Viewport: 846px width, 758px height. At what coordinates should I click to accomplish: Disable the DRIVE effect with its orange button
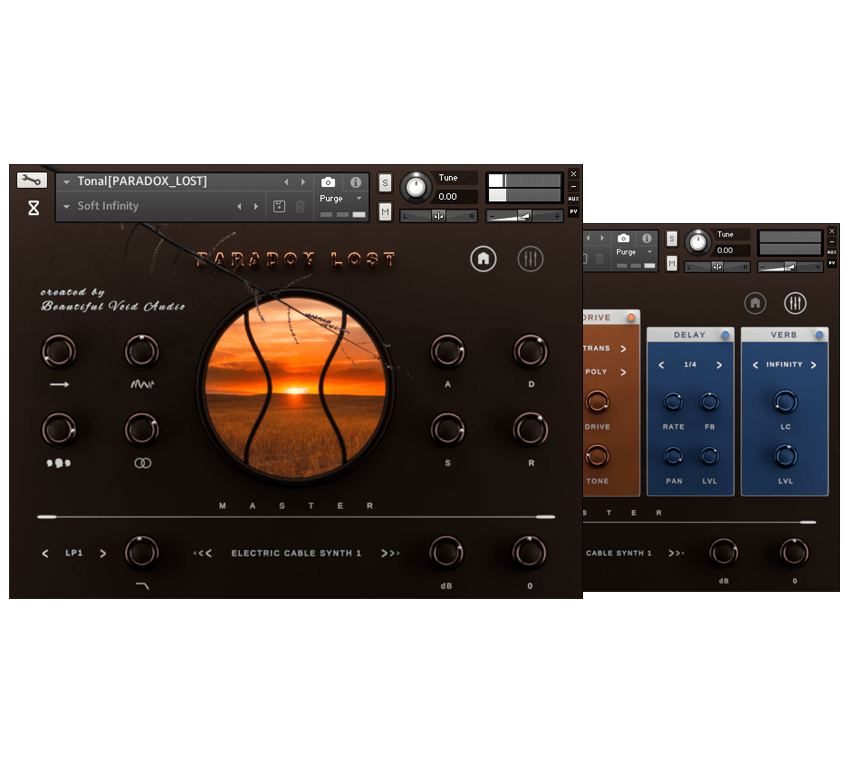(x=630, y=318)
